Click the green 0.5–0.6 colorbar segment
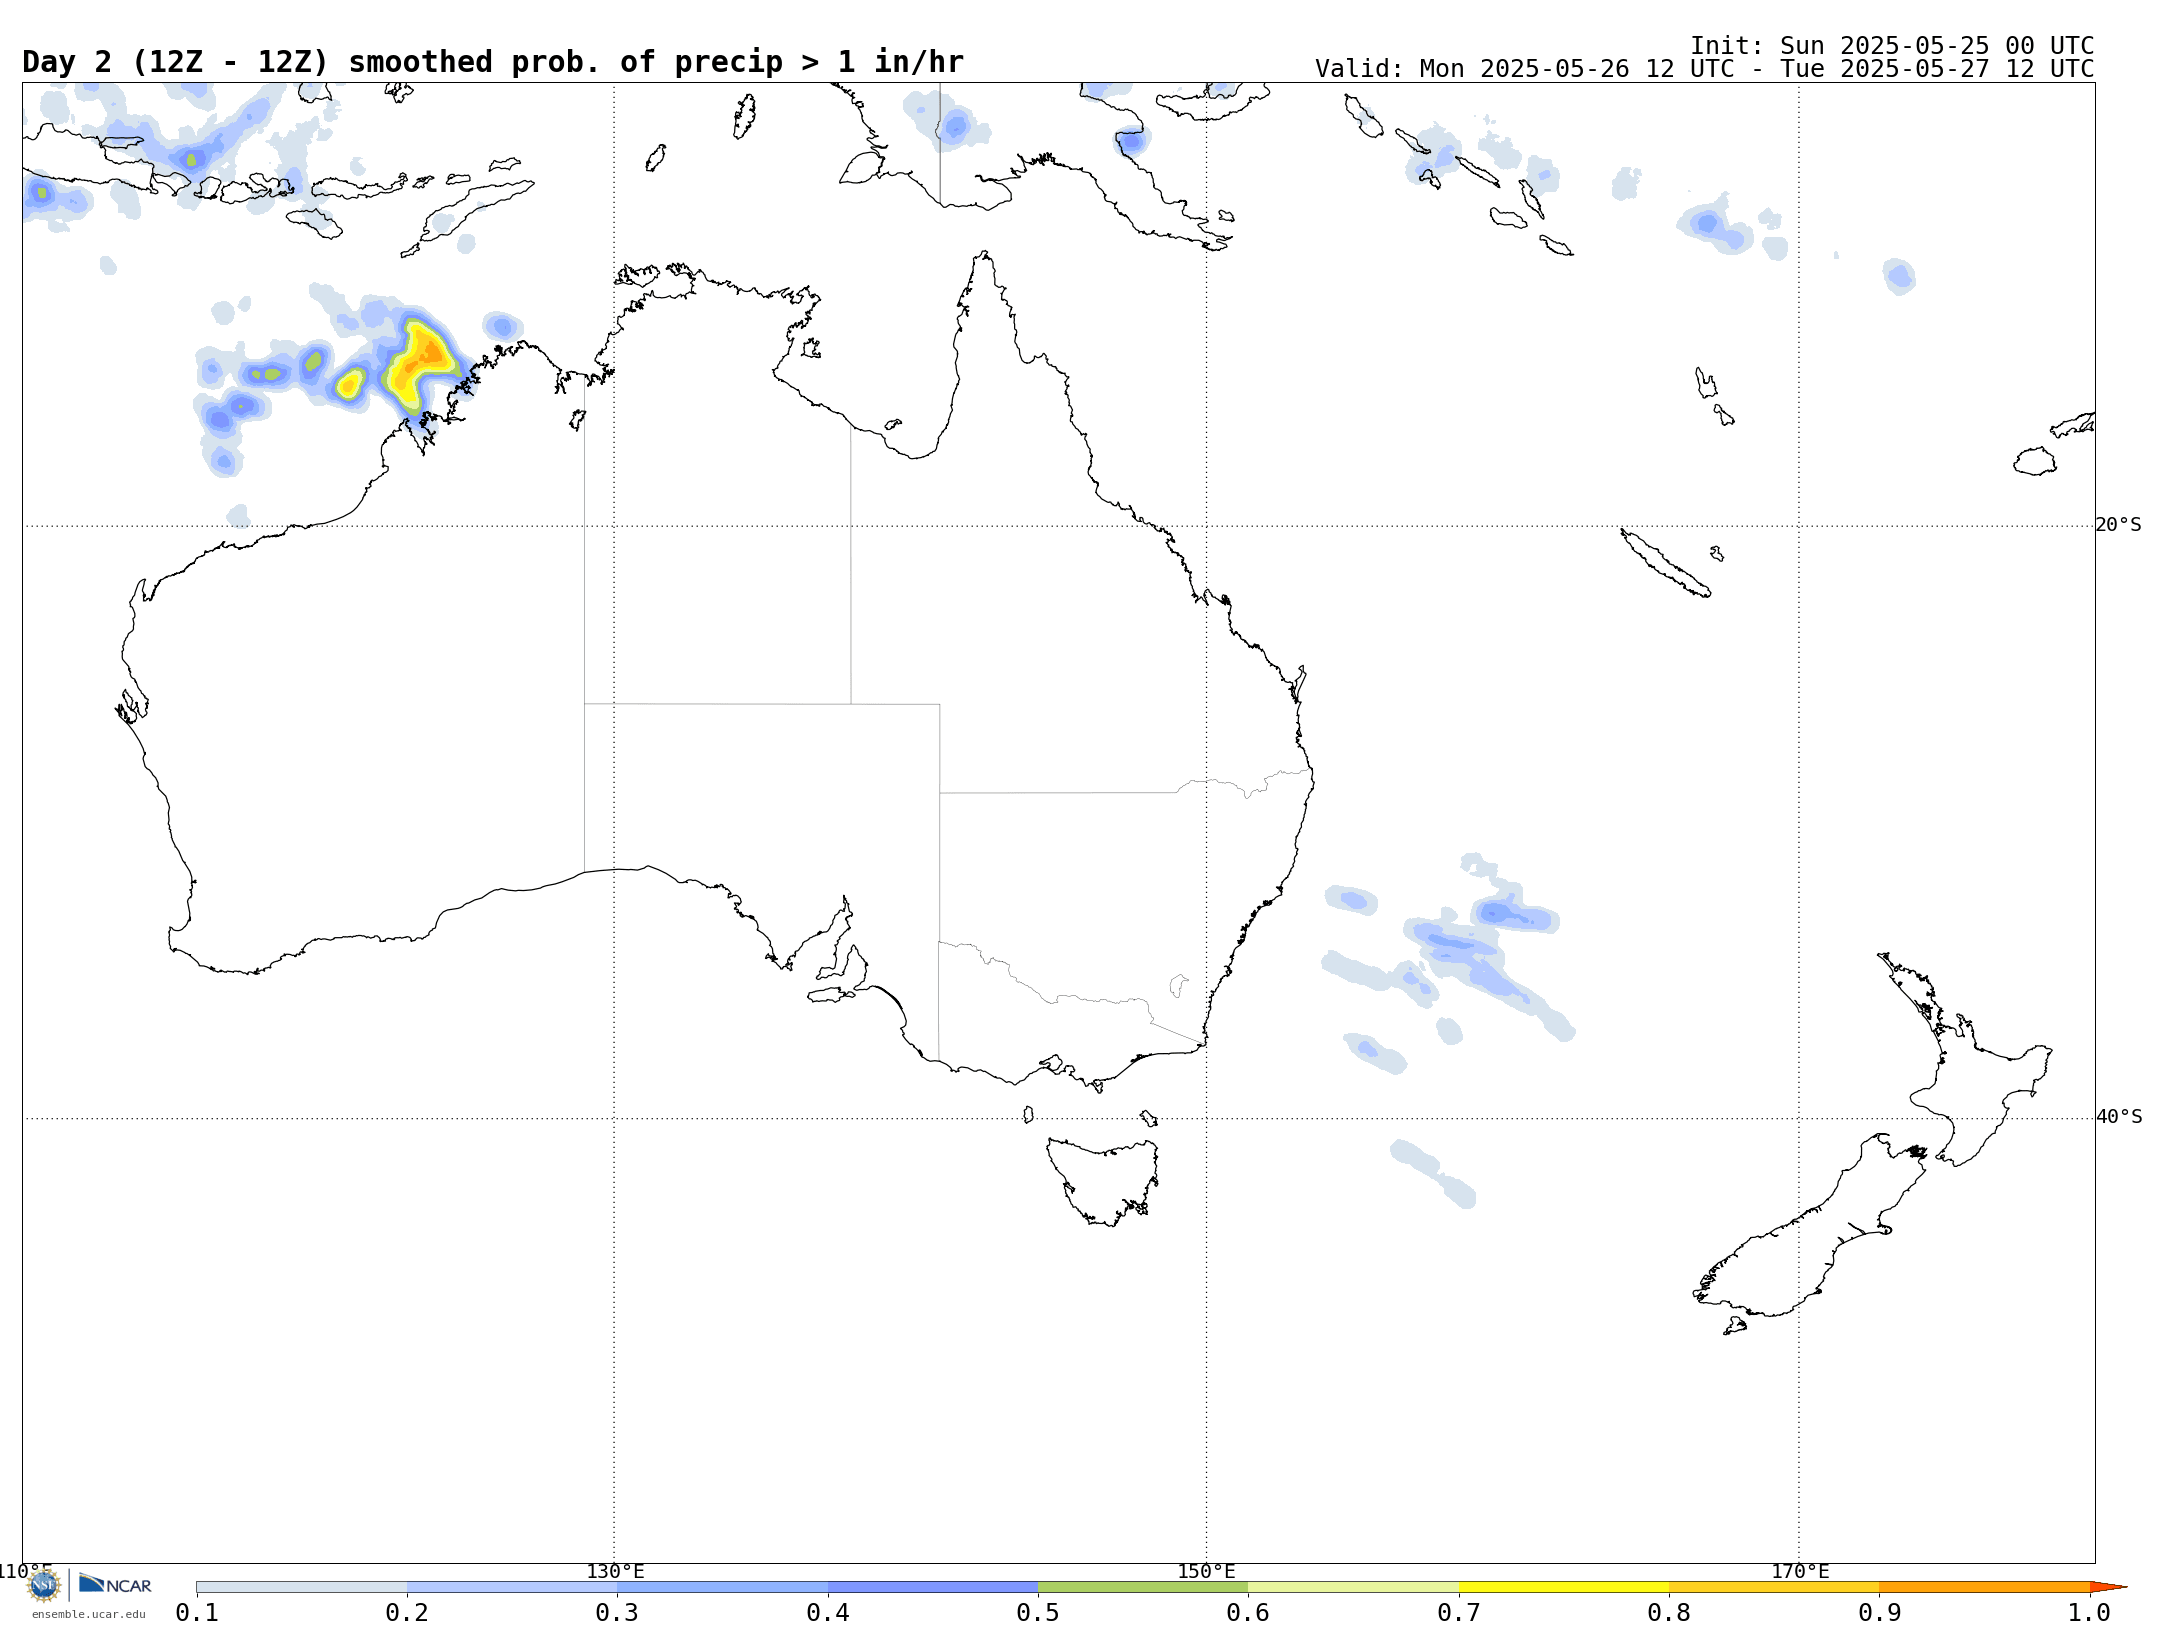 click(1143, 1587)
